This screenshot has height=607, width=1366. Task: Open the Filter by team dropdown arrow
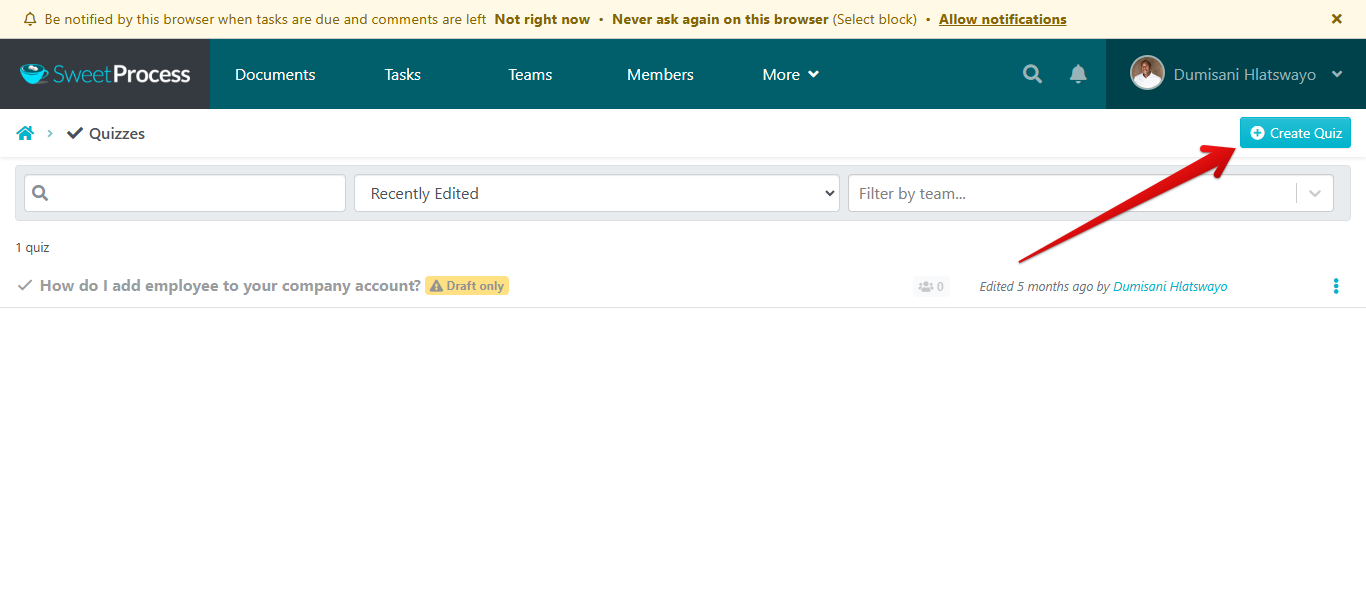click(x=1315, y=193)
